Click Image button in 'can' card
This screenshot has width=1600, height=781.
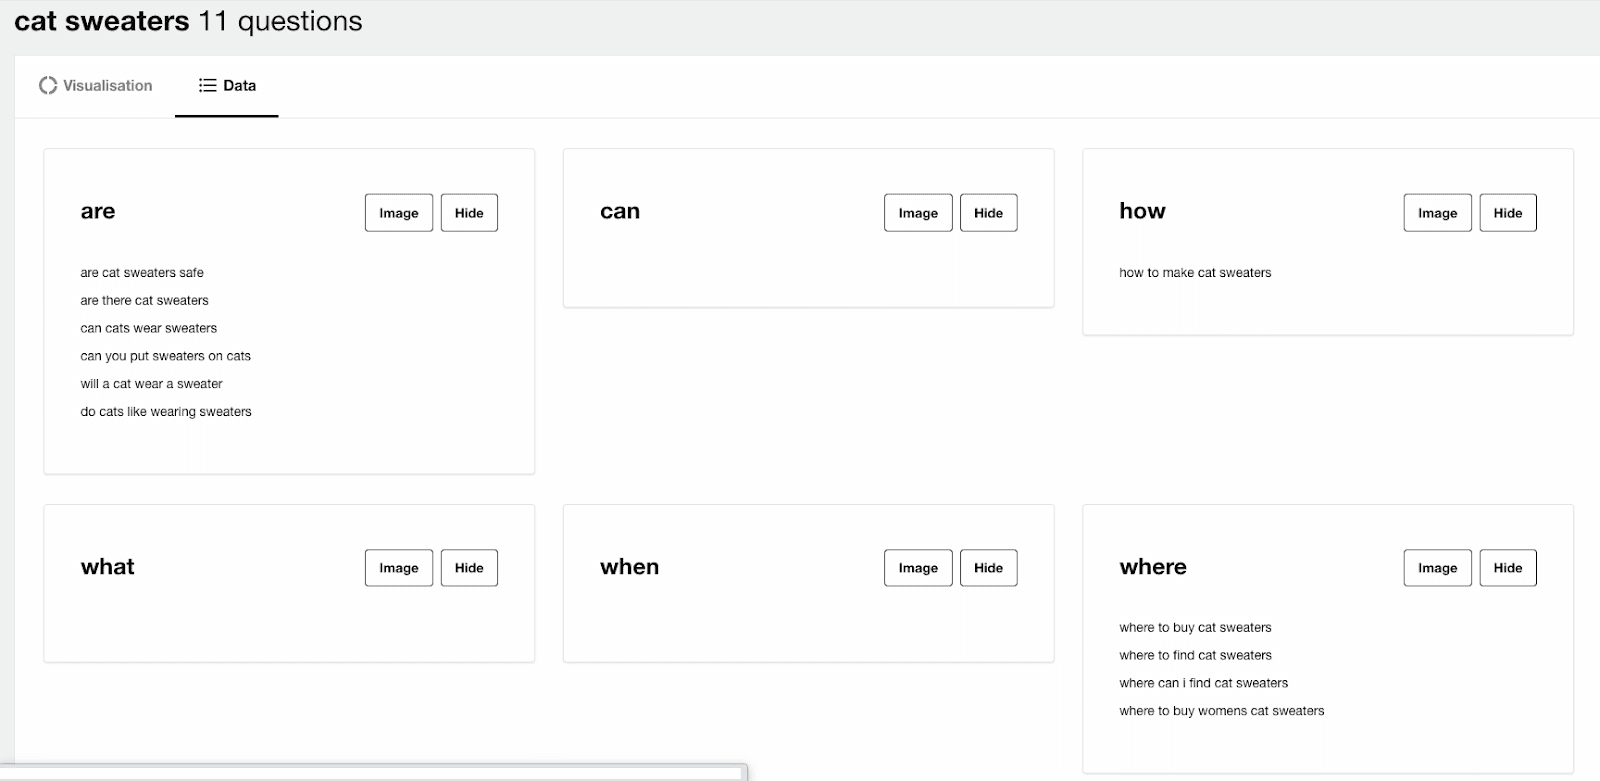click(917, 213)
